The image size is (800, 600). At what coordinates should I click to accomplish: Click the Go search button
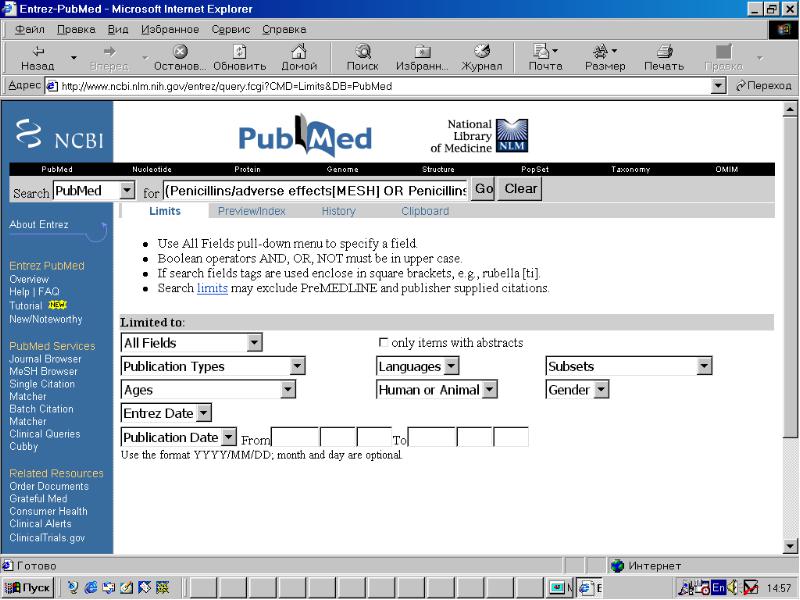pos(483,189)
